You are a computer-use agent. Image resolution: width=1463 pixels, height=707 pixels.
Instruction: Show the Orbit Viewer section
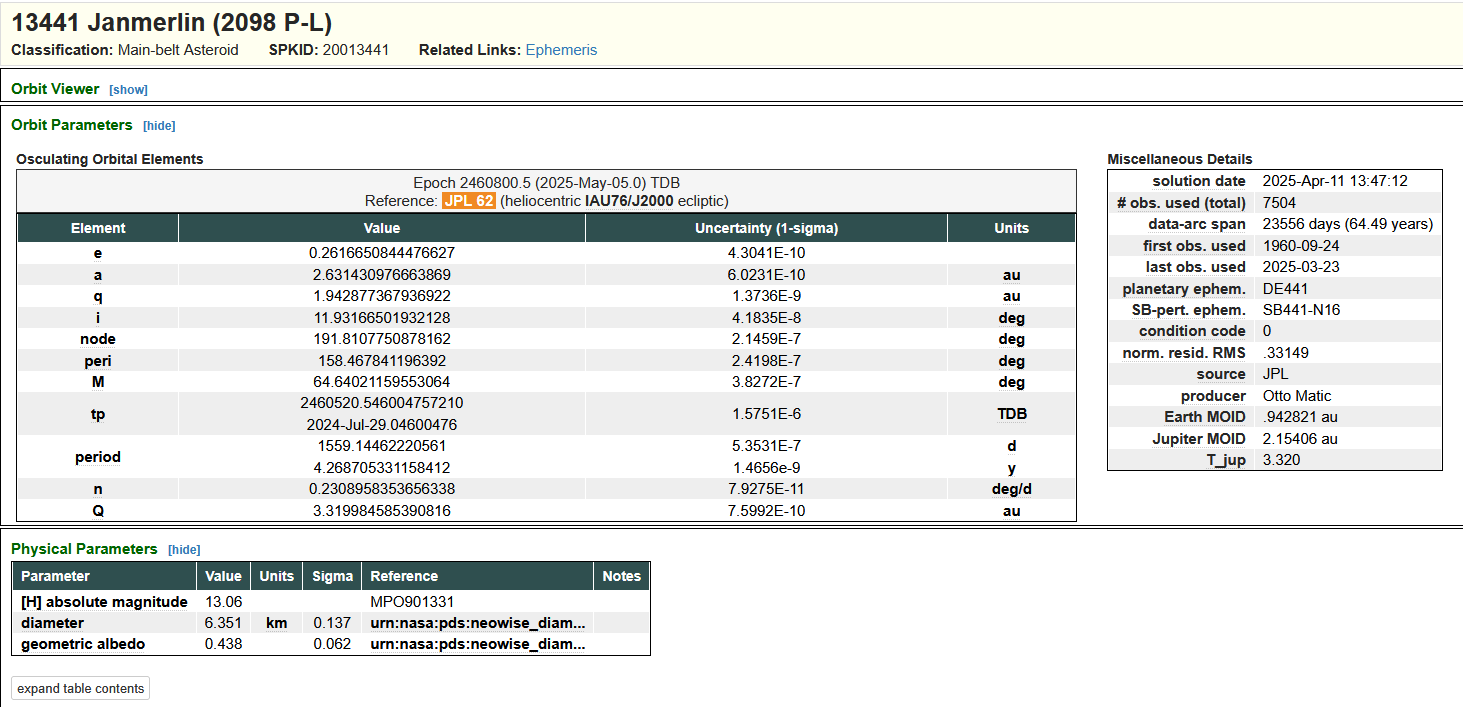pos(128,90)
